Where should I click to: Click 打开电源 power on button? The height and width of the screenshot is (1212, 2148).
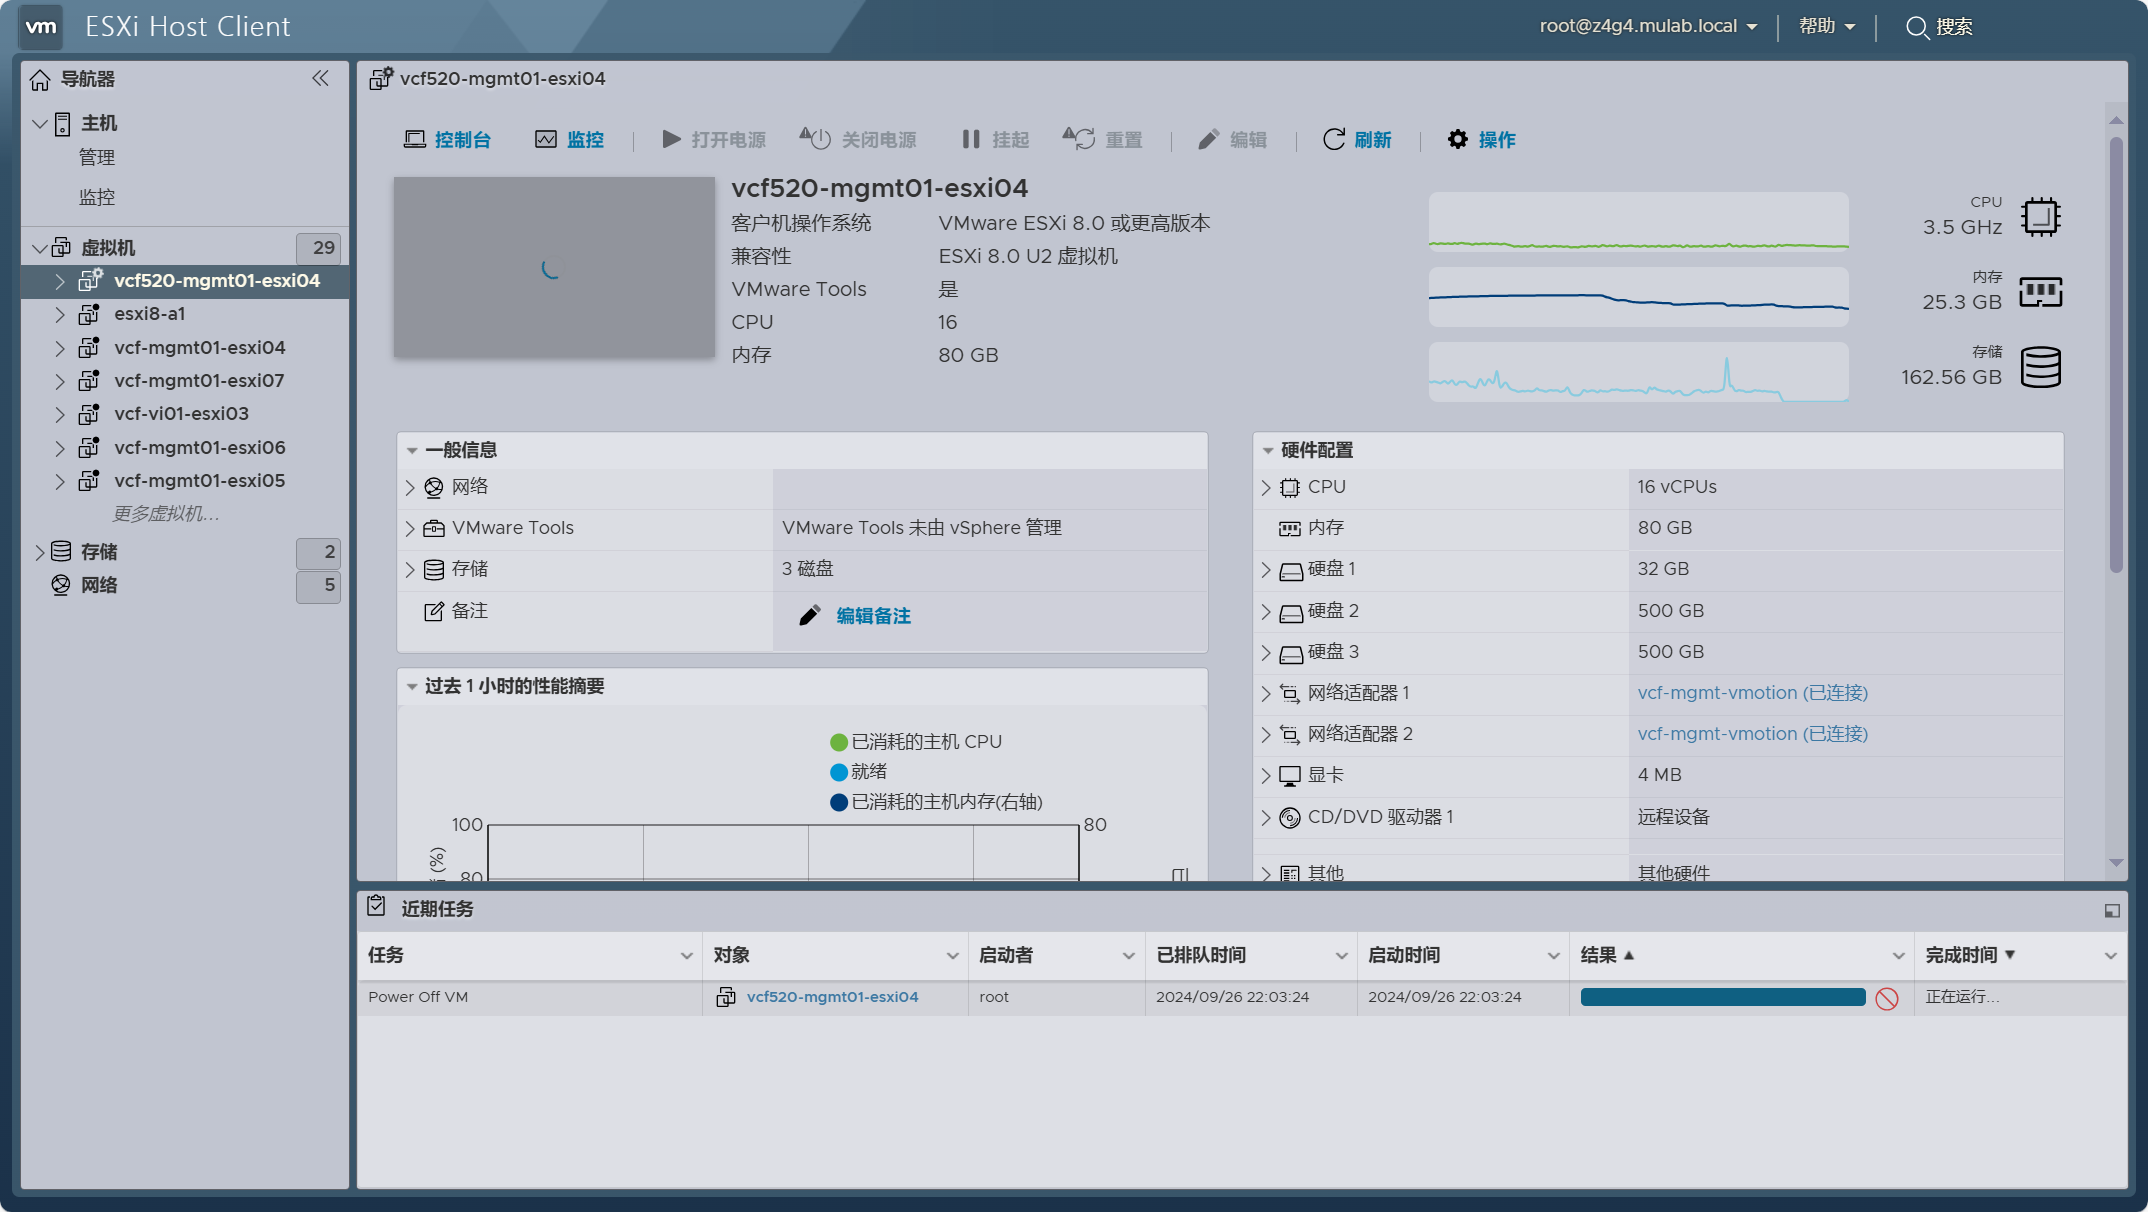pyautogui.click(x=714, y=140)
